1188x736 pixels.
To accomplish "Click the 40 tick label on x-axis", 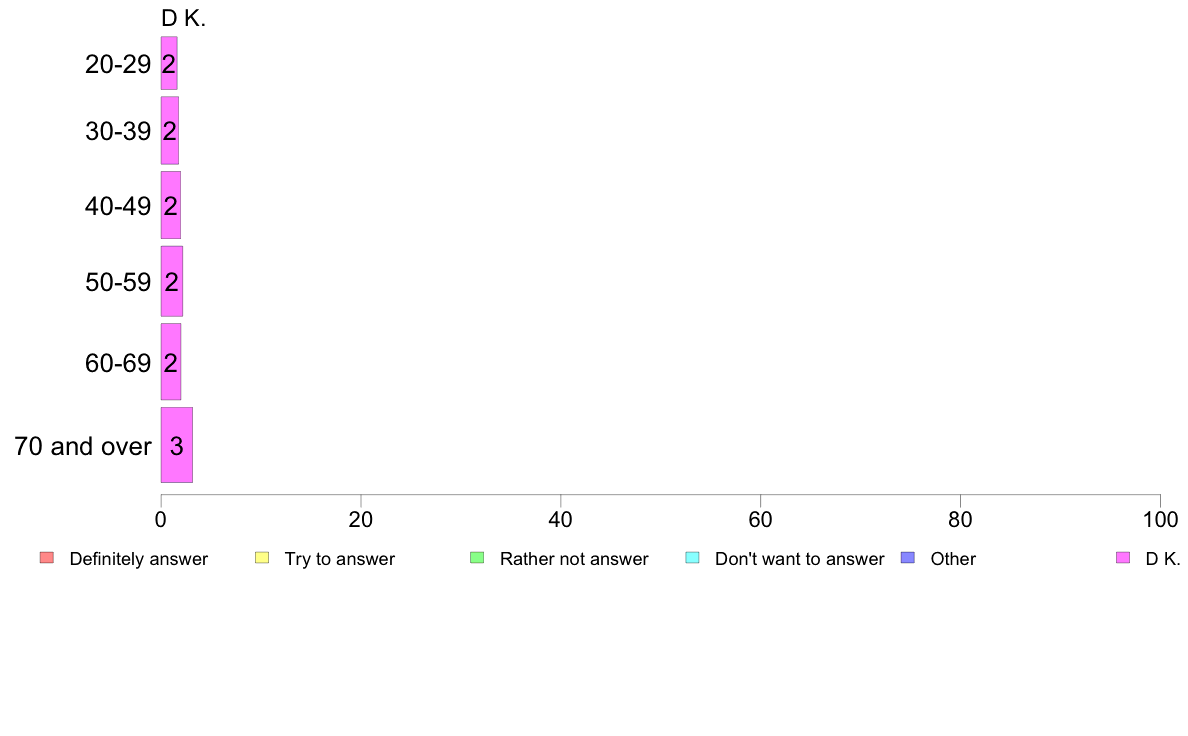I will 561,519.
